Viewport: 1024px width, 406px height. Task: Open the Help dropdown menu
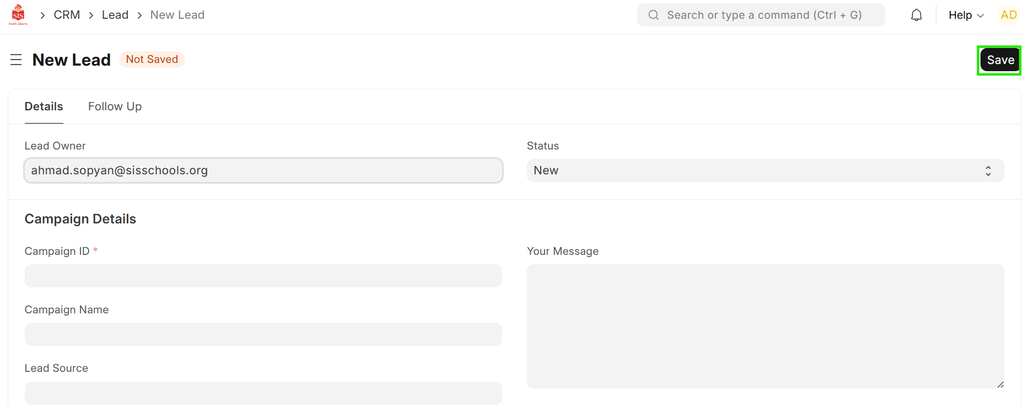pyautogui.click(x=966, y=15)
